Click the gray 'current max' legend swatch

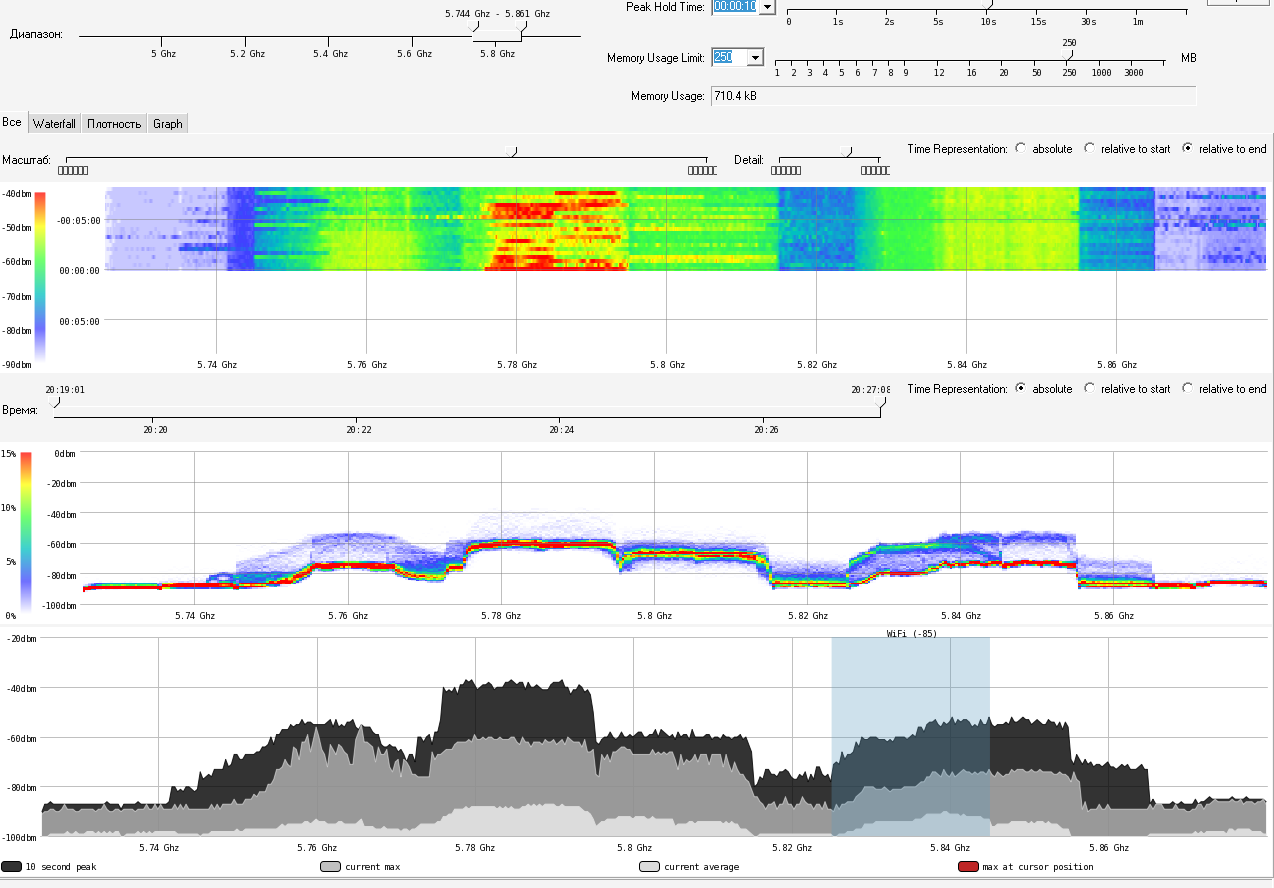(330, 867)
